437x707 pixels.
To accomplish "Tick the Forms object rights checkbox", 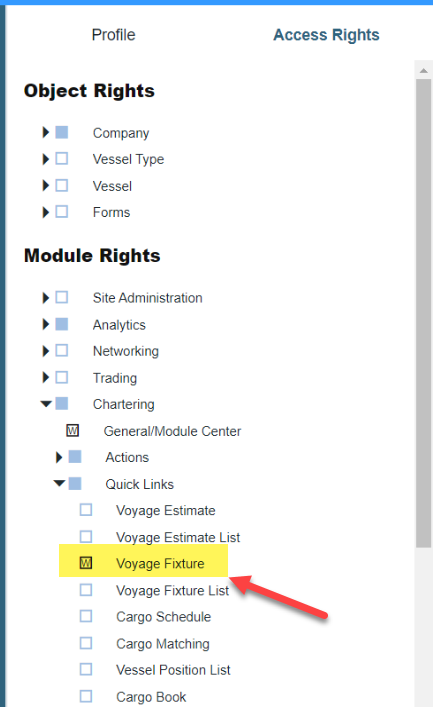I will click(x=62, y=212).
